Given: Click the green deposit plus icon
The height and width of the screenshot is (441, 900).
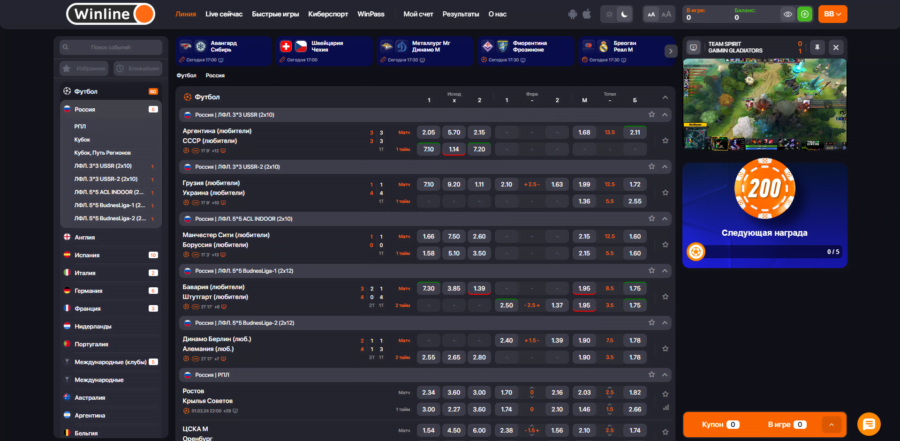Looking at the screenshot, I should coord(804,14).
